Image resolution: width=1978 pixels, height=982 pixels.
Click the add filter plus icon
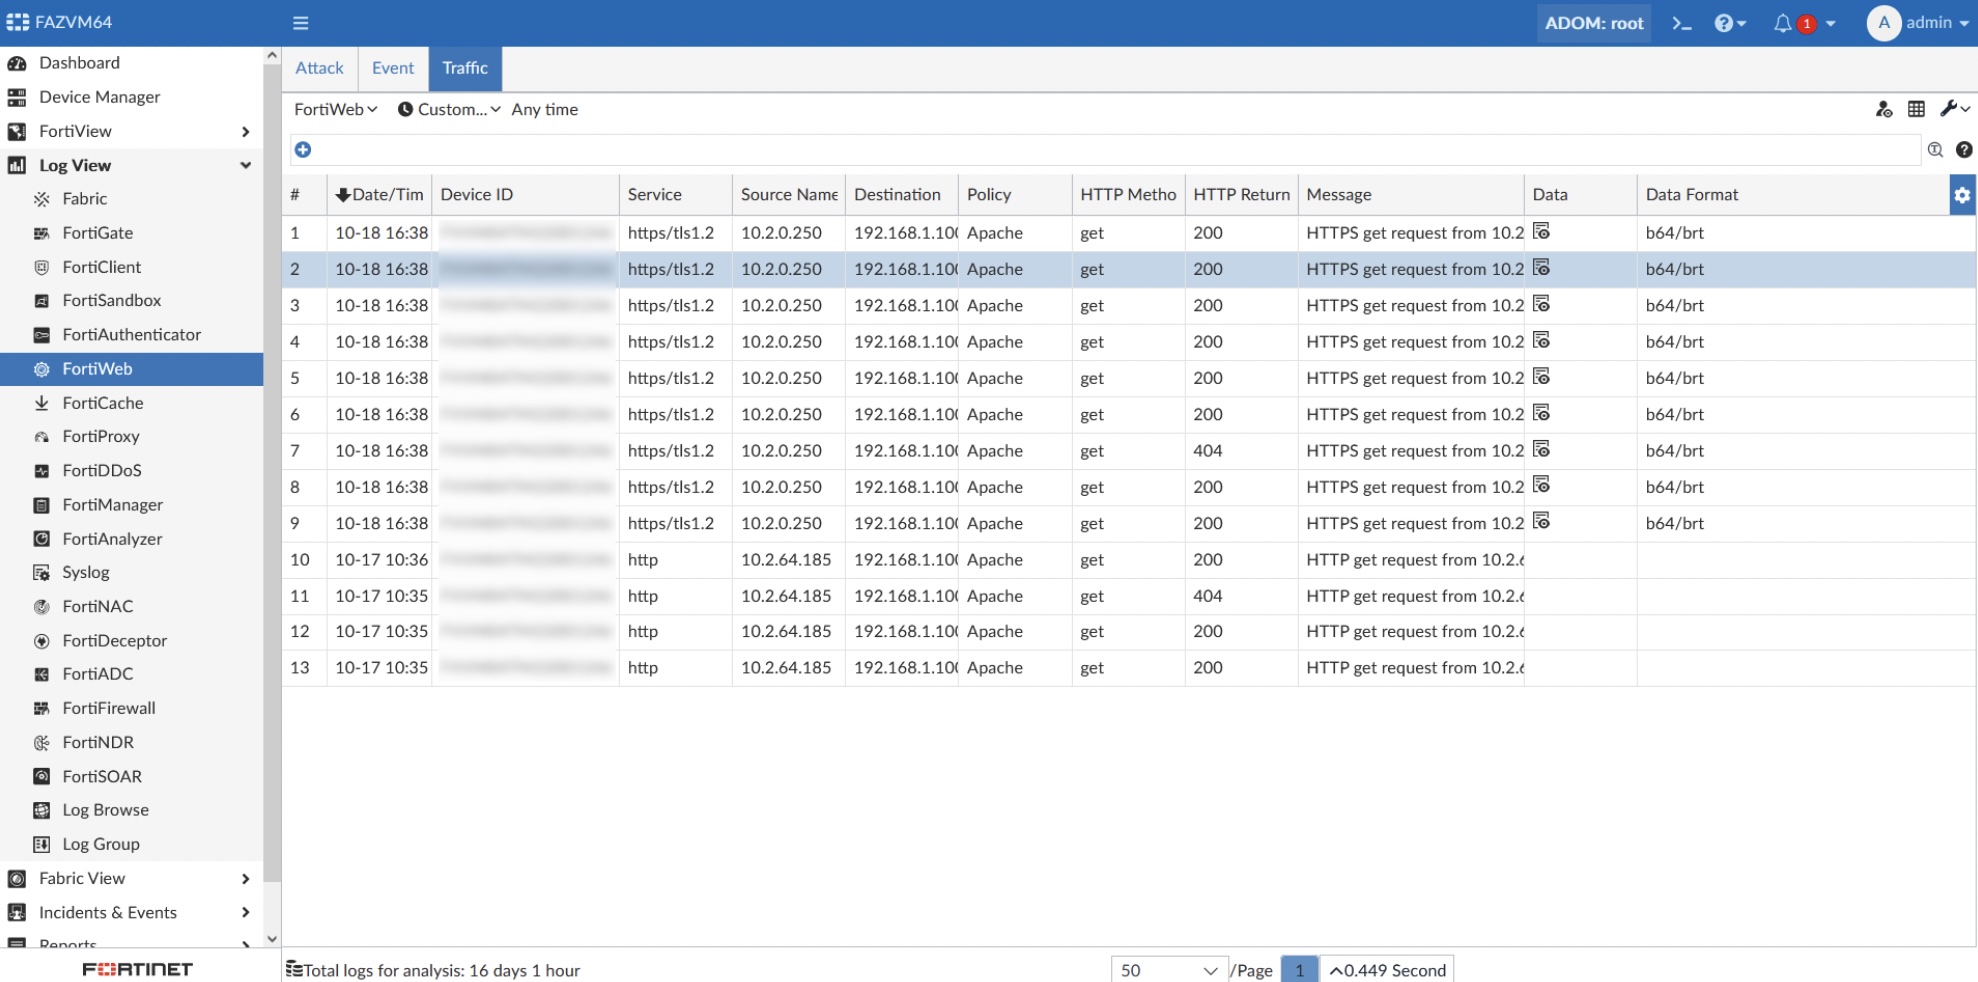click(x=303, y=150)
